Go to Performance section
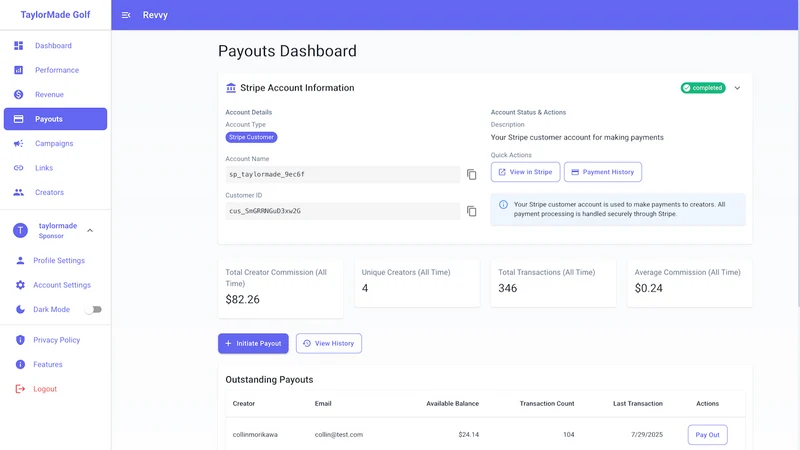The height and width of the screenshot is (450, 800). [x=56, y=70]
